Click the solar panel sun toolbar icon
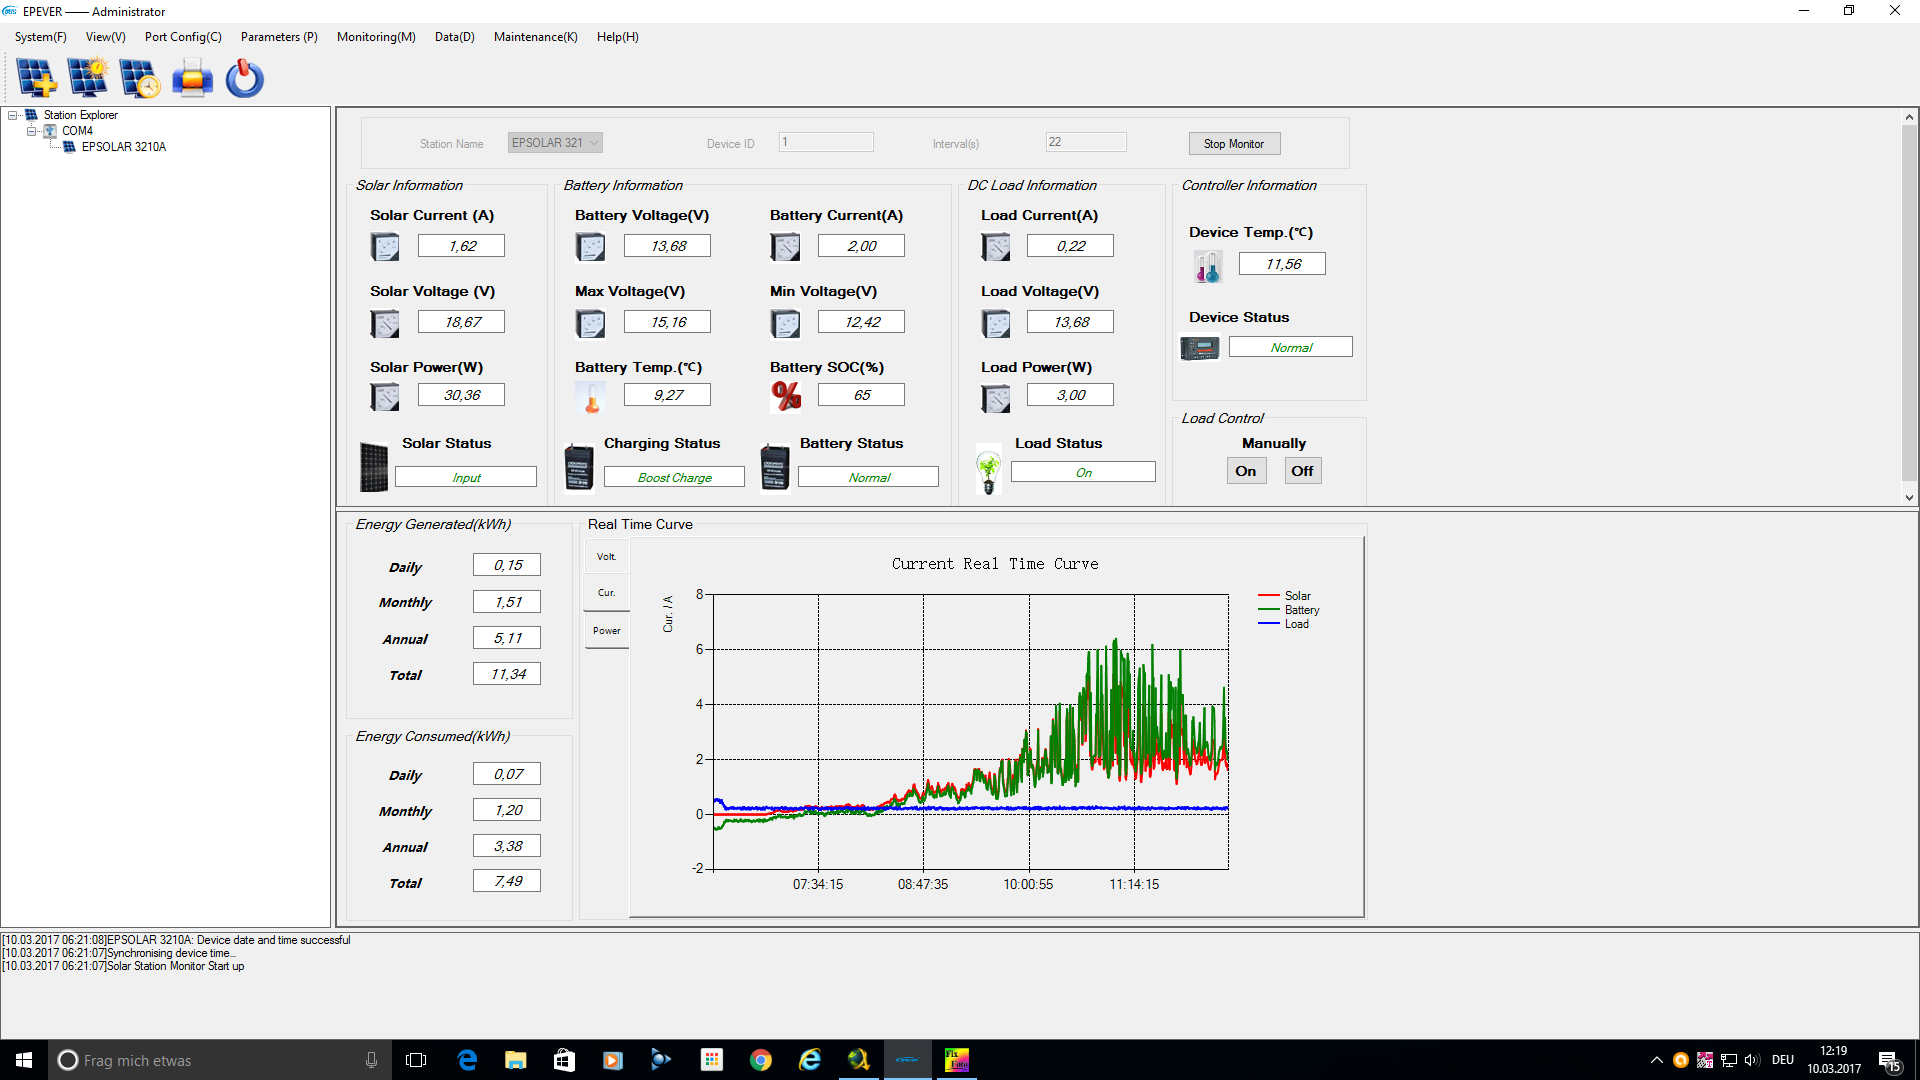Viewport: 1920px width, 1080px height. coord(88,78)
